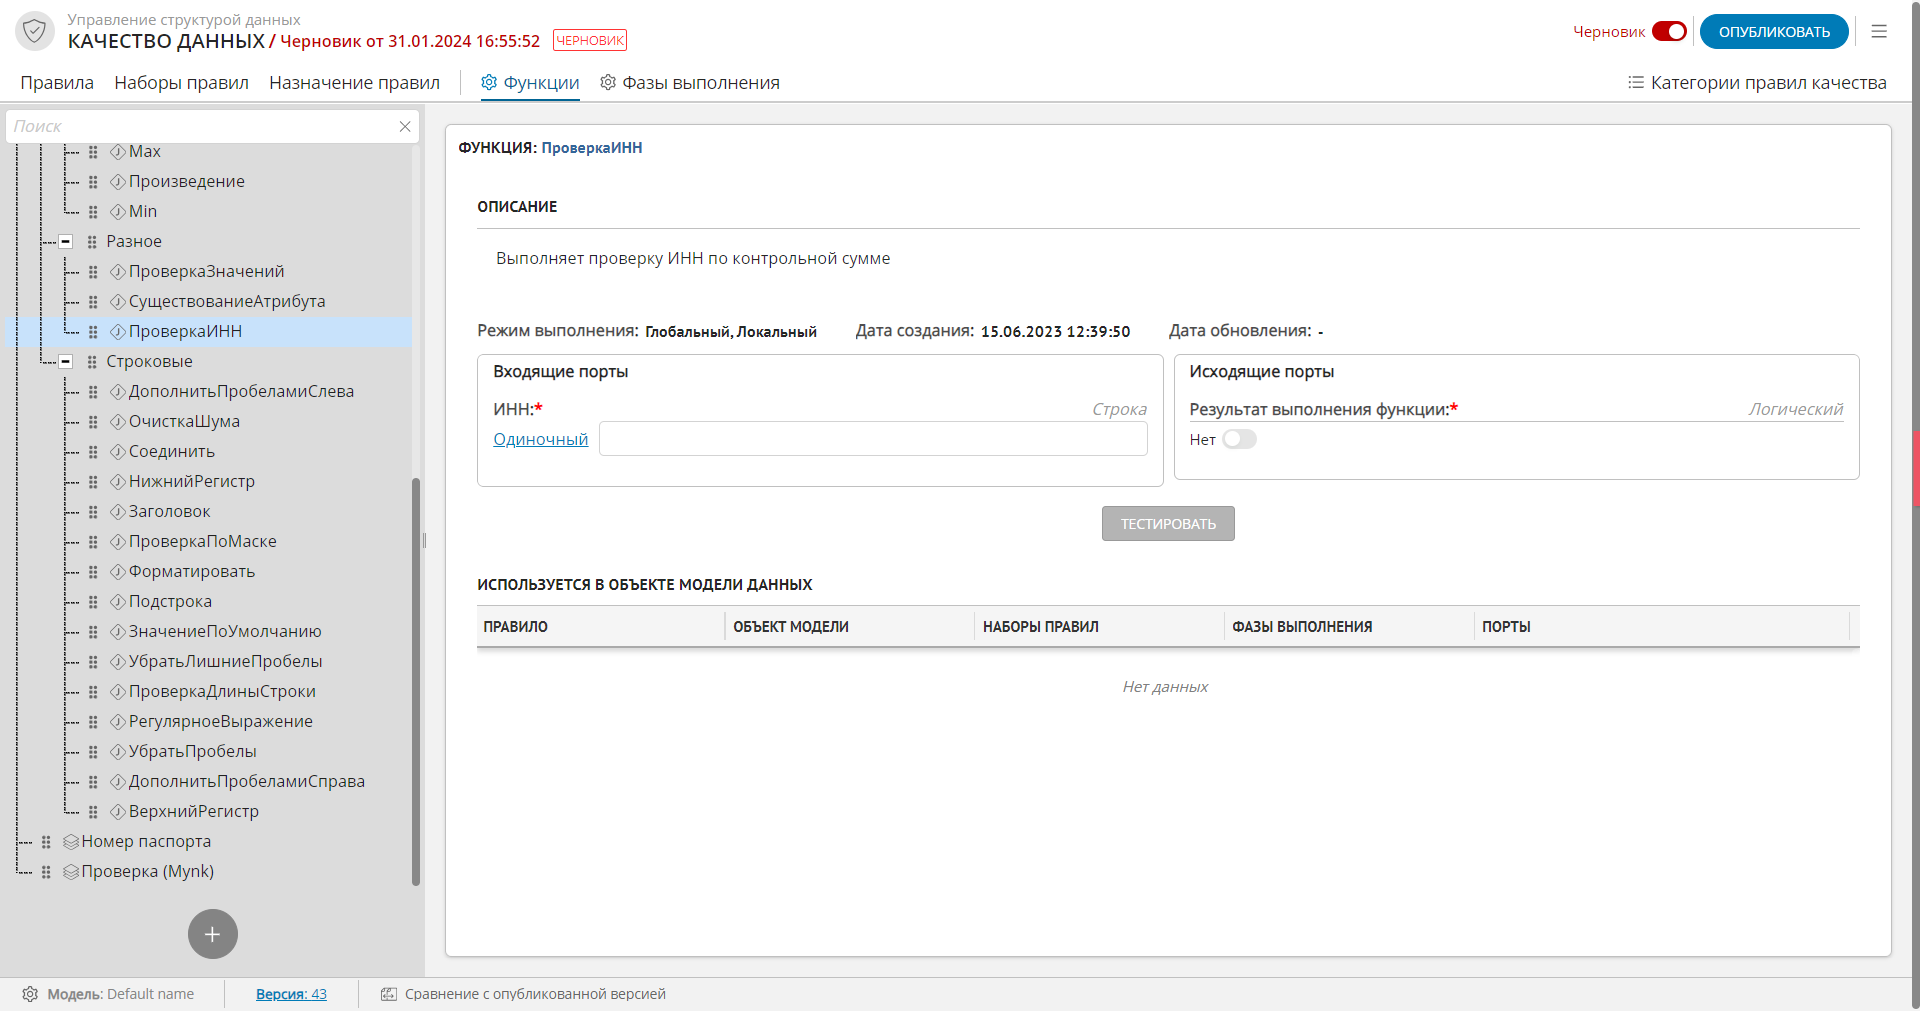Click the round plus add button
Viewport: 1920px width, 1011px height.
213,934
